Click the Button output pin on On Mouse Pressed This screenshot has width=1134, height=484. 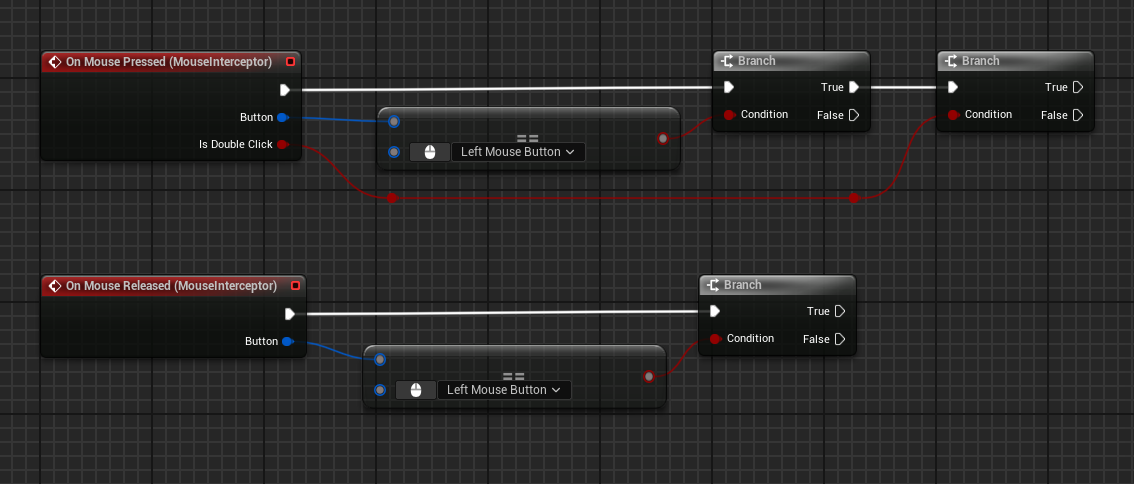click(283, 118)
